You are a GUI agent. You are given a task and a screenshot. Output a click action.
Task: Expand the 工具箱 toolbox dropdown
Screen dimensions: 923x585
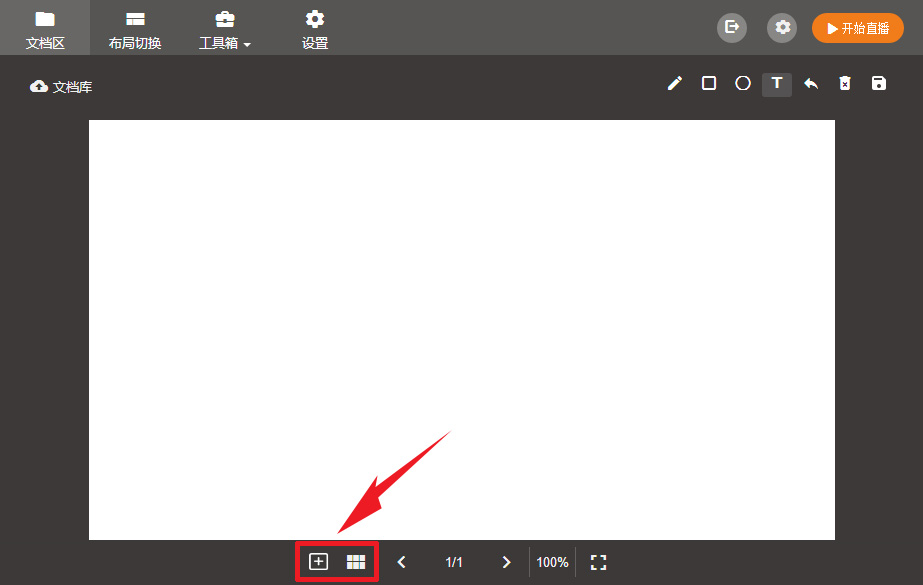click(x=225, y=28)
